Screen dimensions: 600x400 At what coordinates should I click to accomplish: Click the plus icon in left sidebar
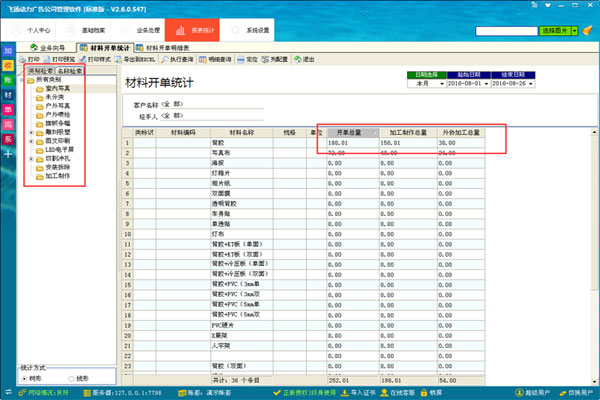pos(8,152)
